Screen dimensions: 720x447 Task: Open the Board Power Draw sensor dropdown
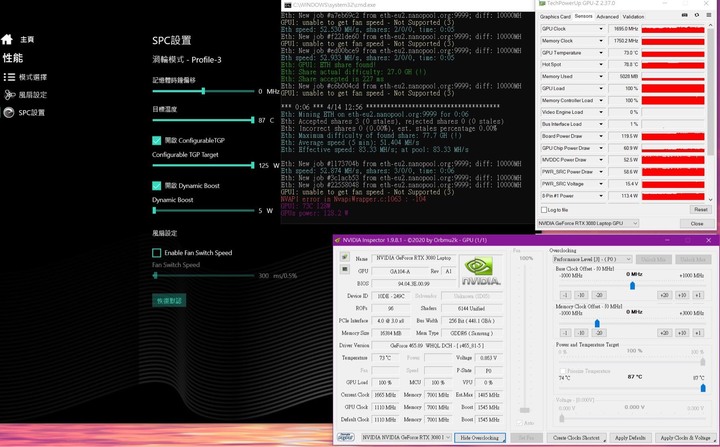[x=600, y=136]
